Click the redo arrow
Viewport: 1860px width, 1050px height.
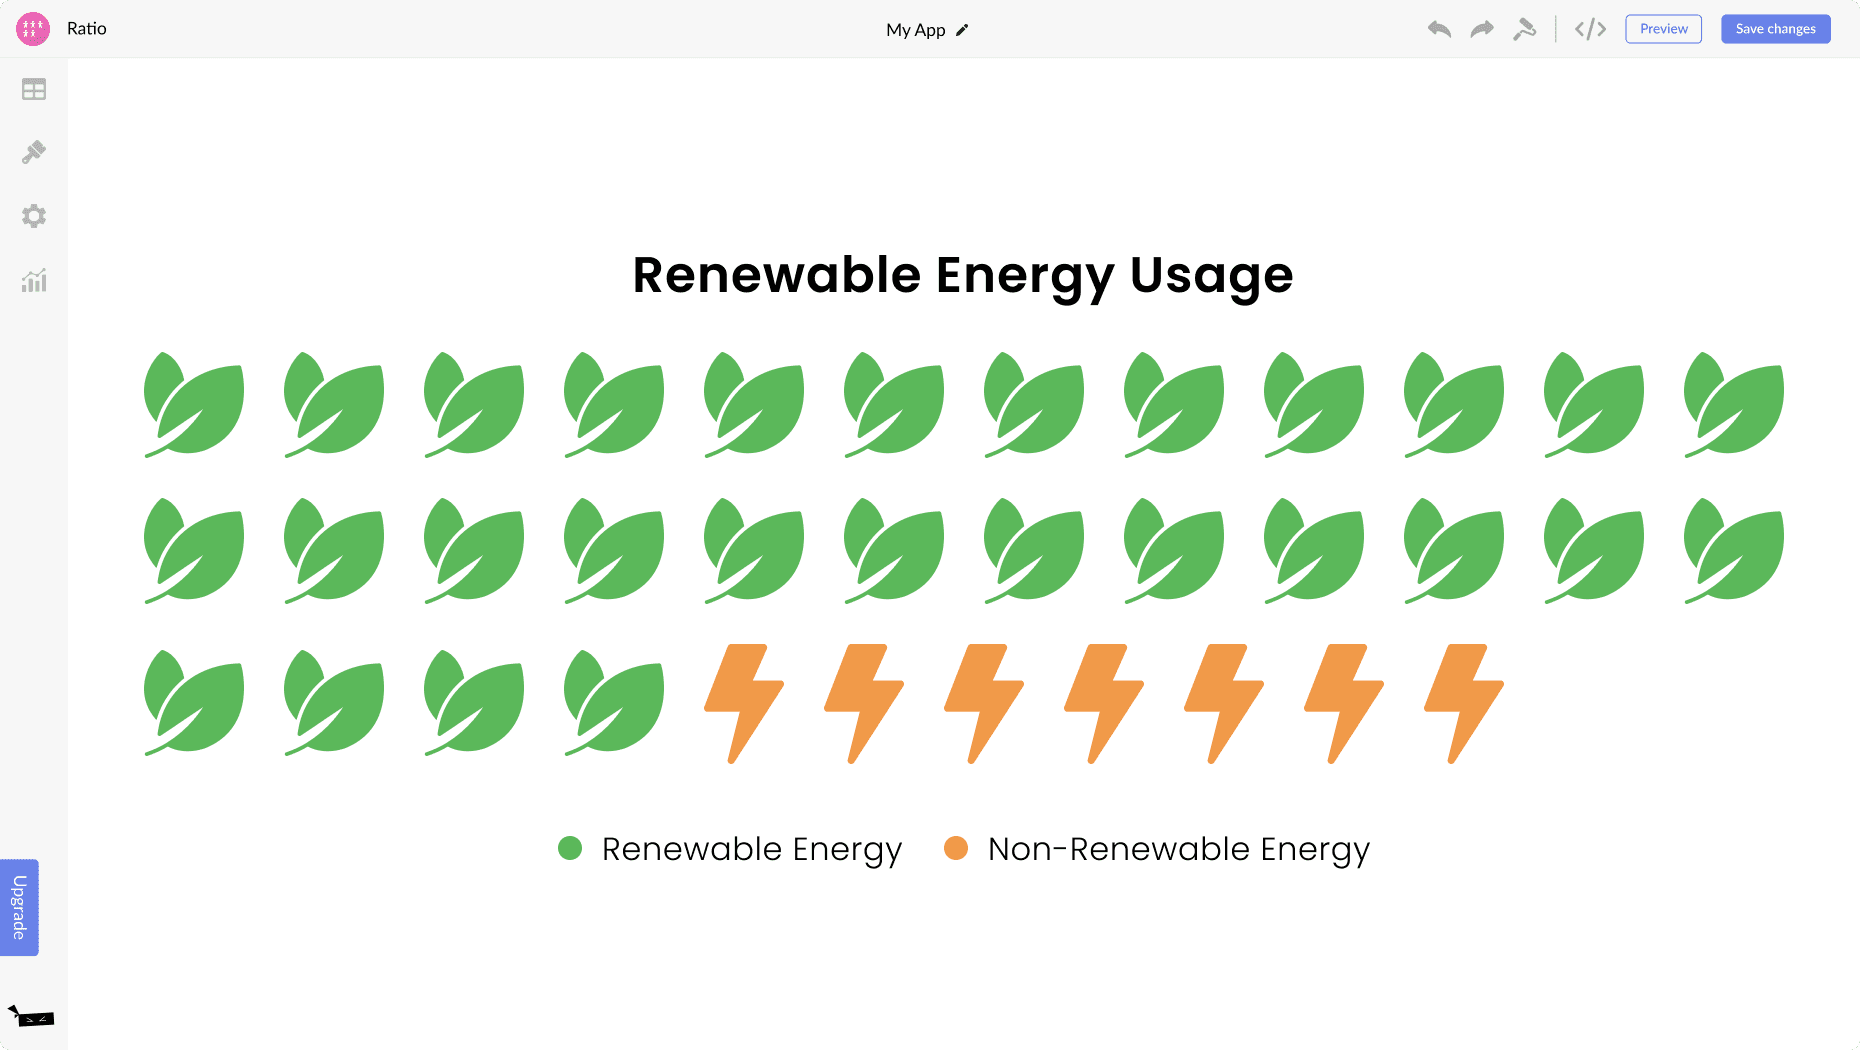(1482, 29)
